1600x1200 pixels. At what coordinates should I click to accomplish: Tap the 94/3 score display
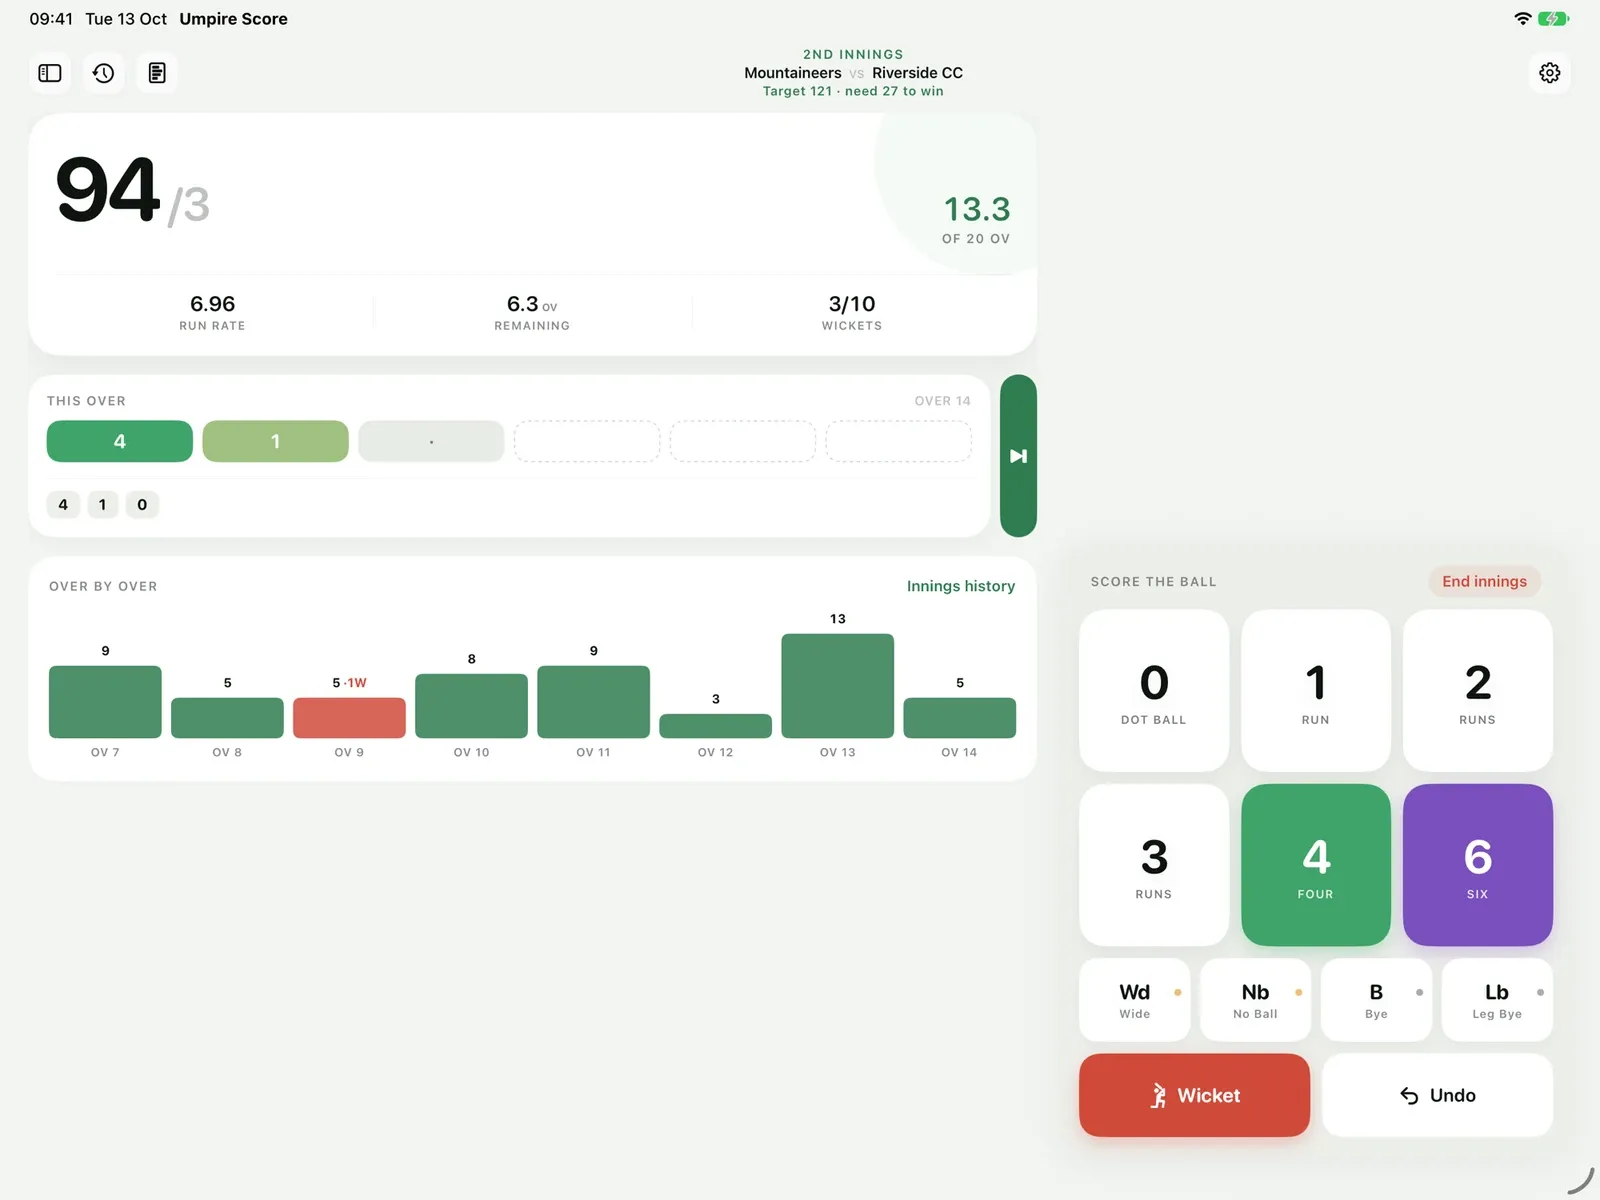(133, 191)
